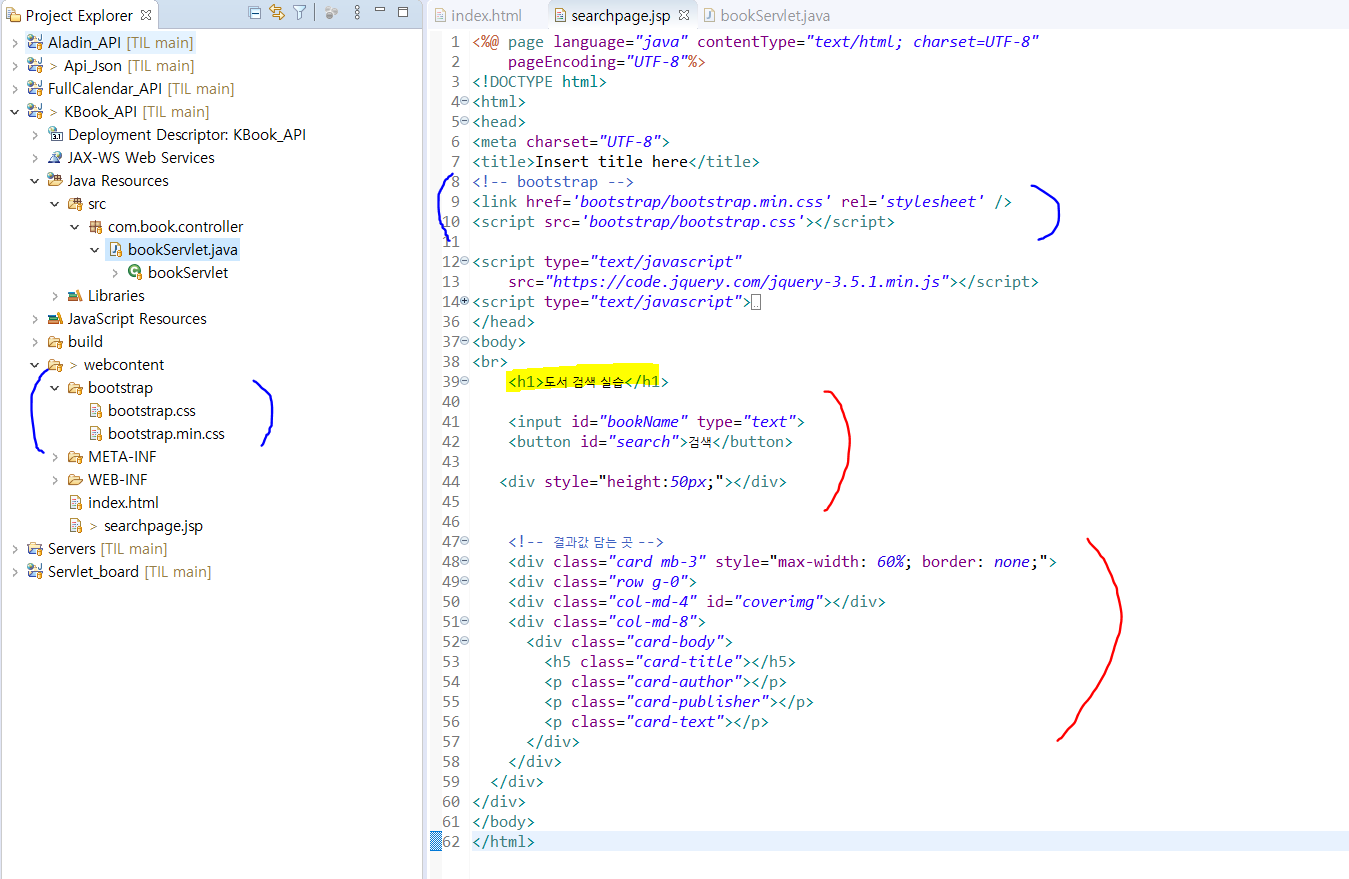Screen dimensions: 1349x879
Task: Click the bookServlet class icon
Action: click(135, 273)
